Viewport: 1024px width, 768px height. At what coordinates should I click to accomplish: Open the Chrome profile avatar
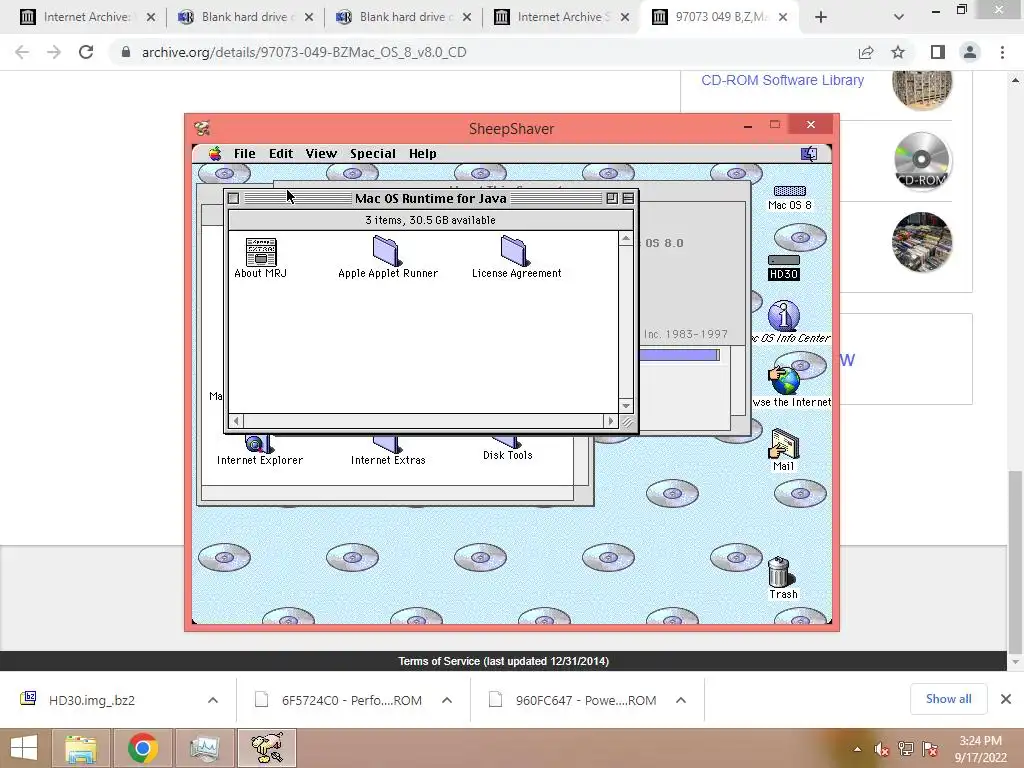pyautogui.click(x=970, y=52)
